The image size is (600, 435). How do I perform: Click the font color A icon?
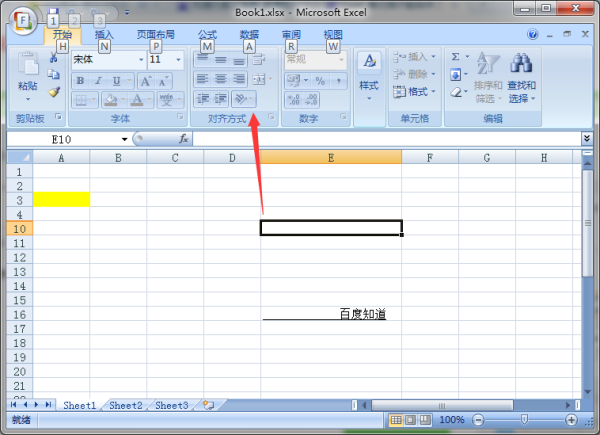point(137,100)
